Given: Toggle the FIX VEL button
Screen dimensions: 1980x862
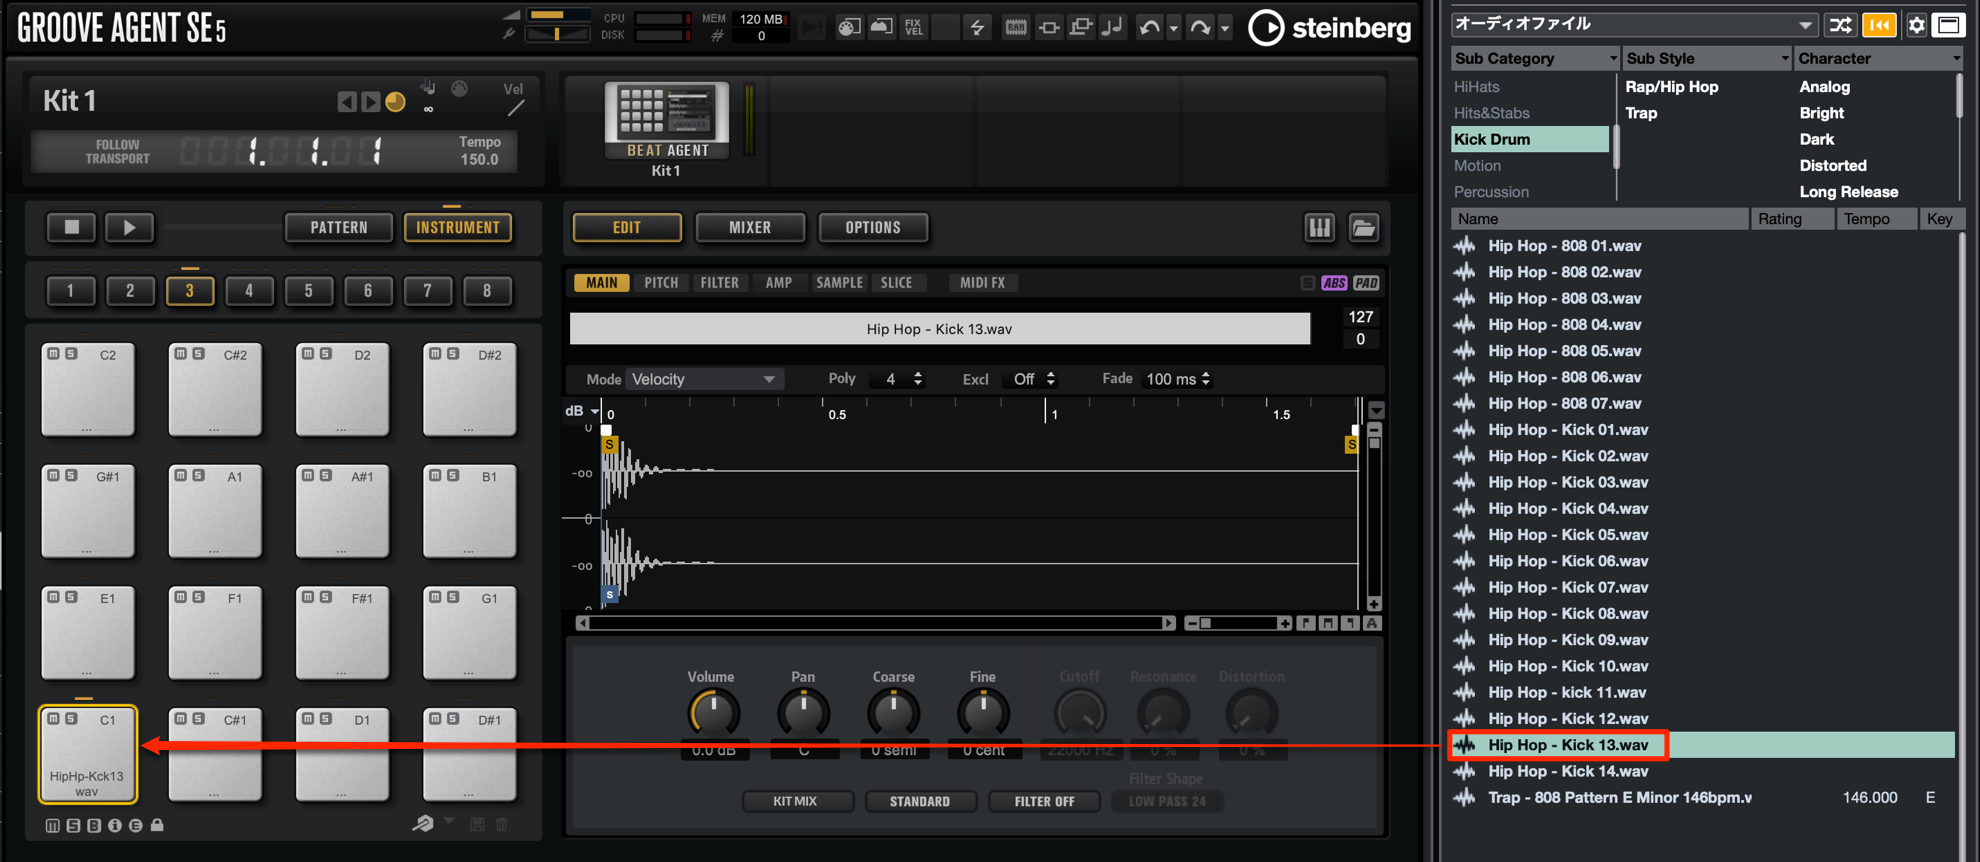Looking at the screenshot, I should [913, 28].
